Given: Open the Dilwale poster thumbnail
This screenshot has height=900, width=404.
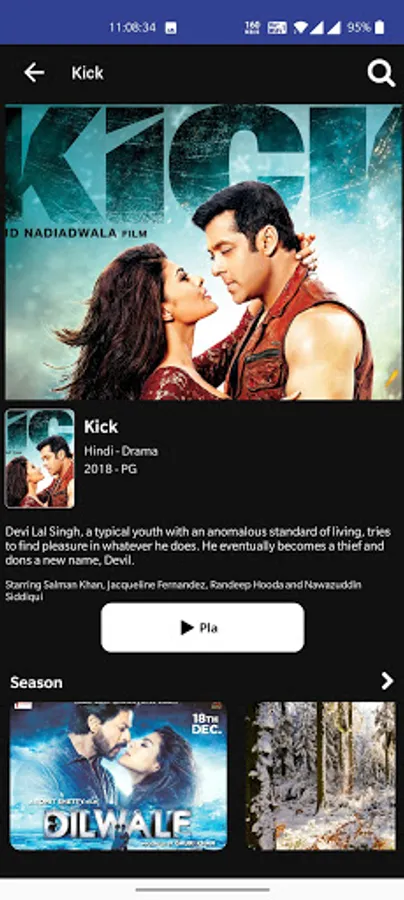Looking at the screenshot, I should tap(118, 775).
